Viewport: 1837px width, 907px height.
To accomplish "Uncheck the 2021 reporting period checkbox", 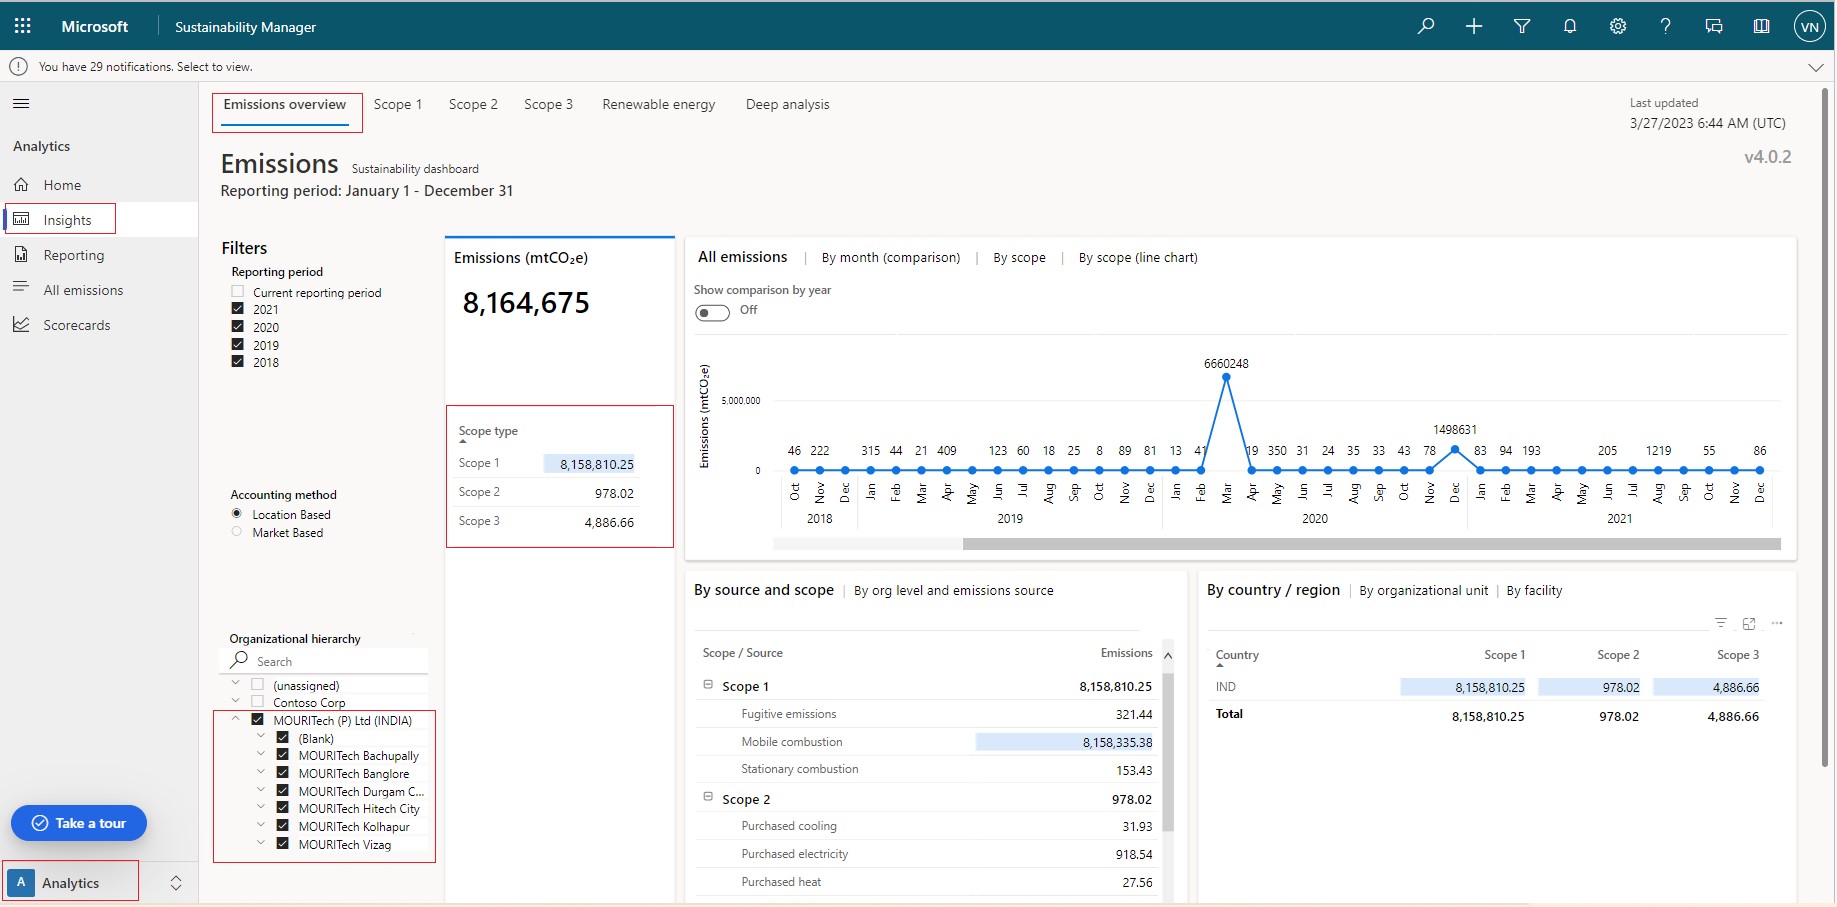I will [x=238, y=309].
